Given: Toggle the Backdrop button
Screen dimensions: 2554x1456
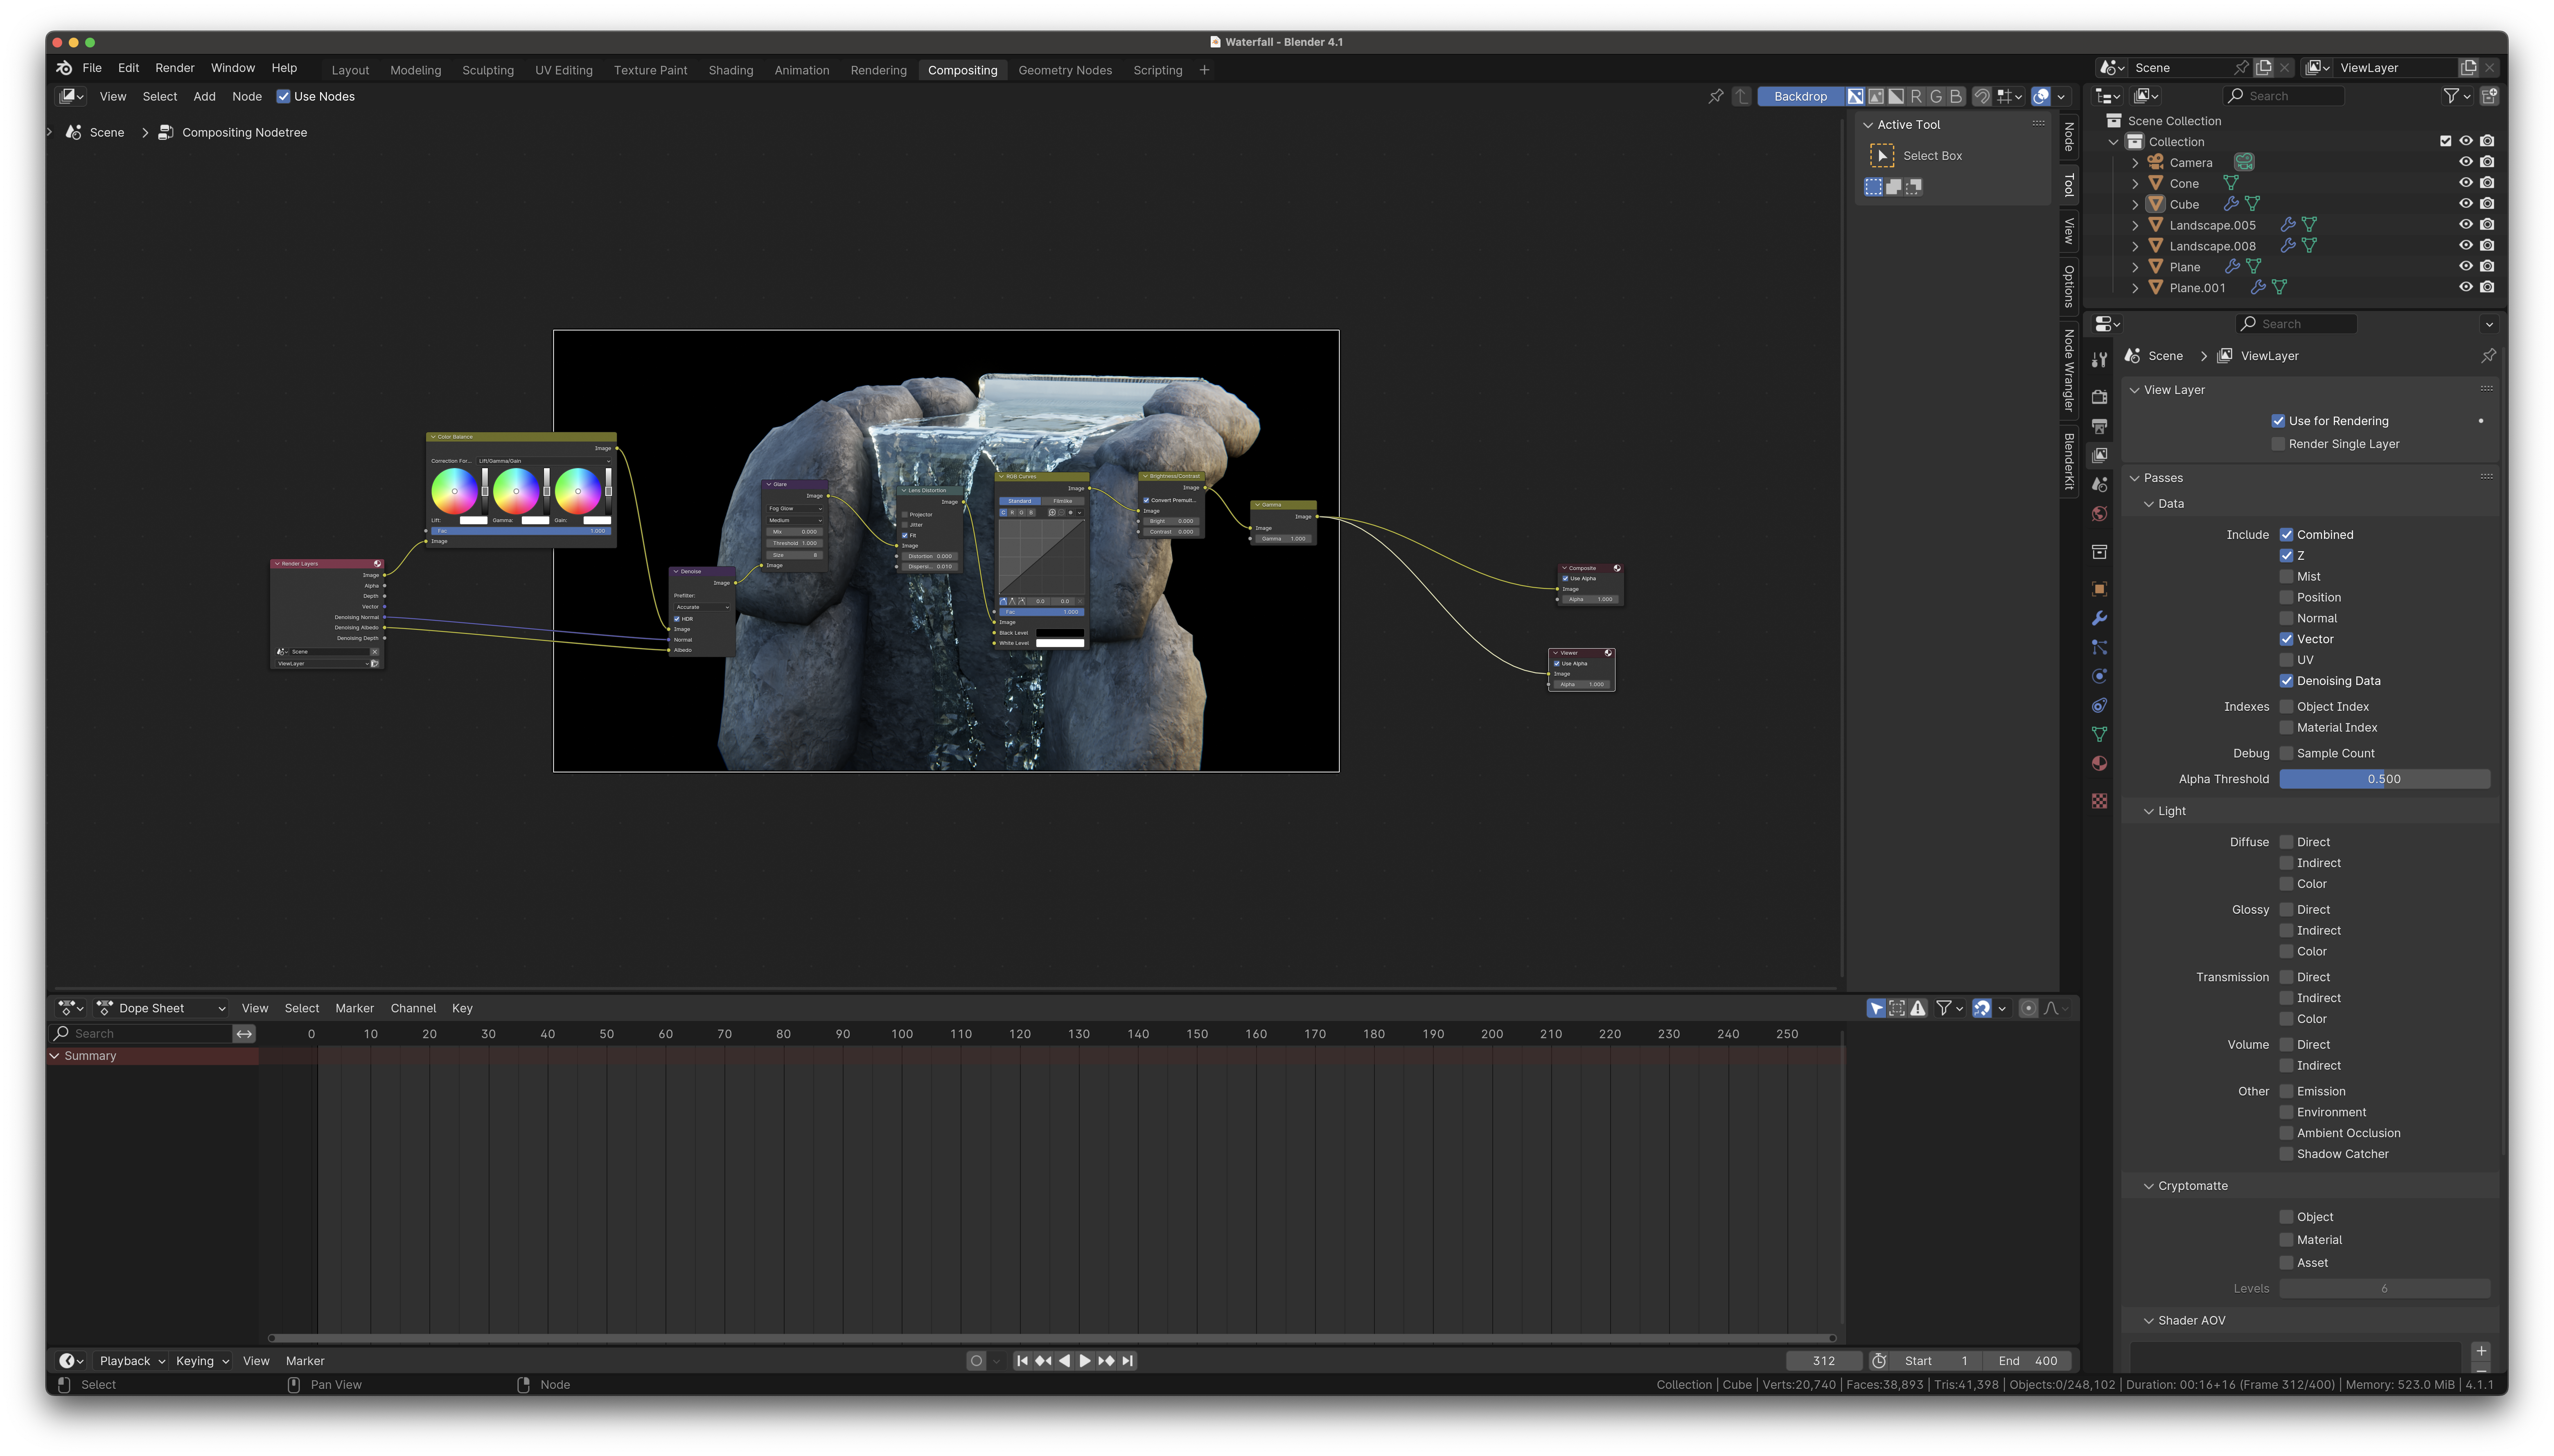Looking at the screenshot, I should point(1800,96).
